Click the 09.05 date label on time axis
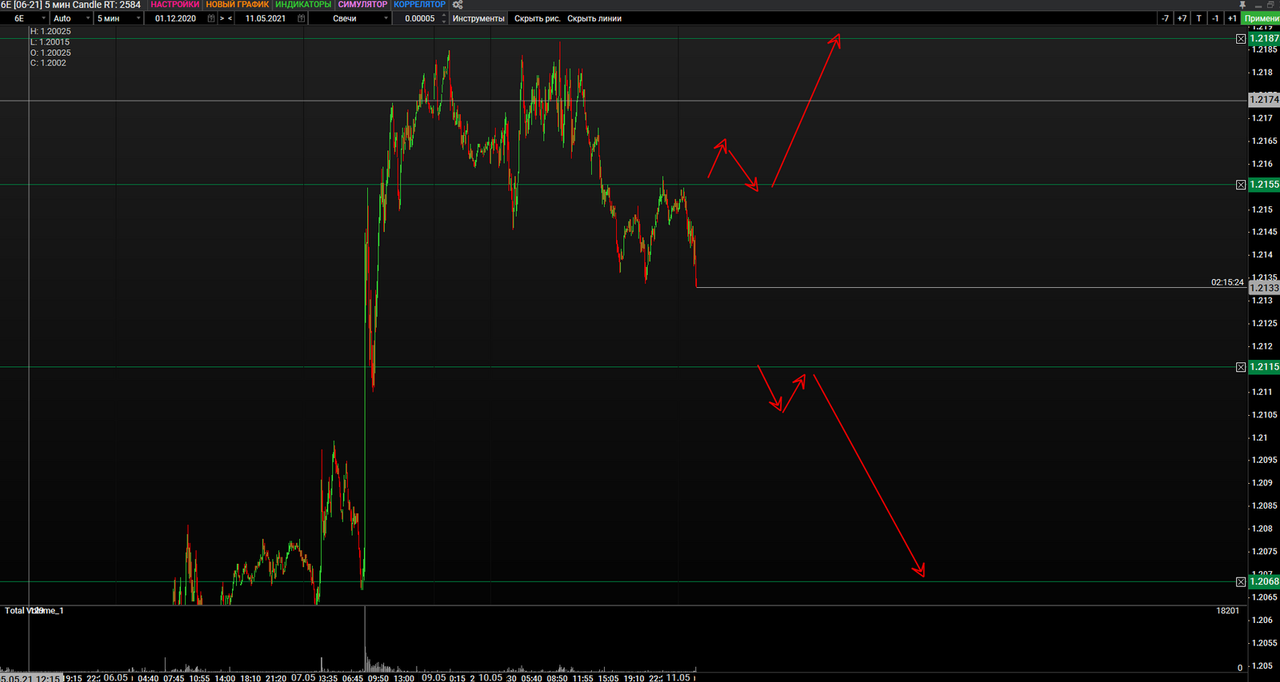The height and width of the screenshot is (682, 1280). 433,677
